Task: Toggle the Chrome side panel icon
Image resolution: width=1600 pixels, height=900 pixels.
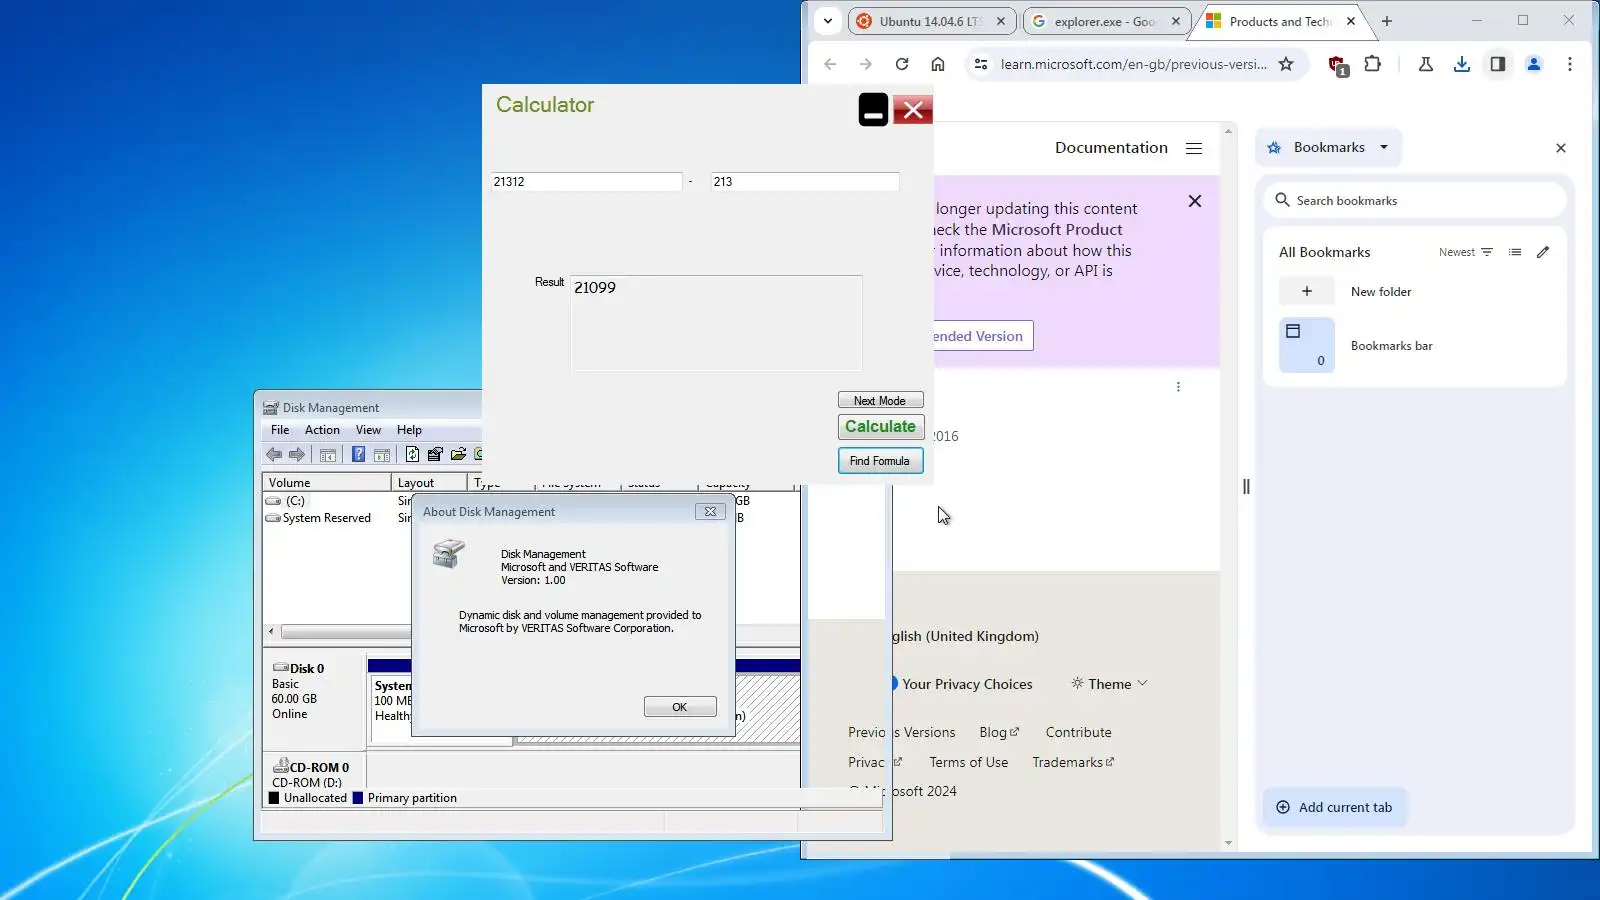Action: [1498, 64]
